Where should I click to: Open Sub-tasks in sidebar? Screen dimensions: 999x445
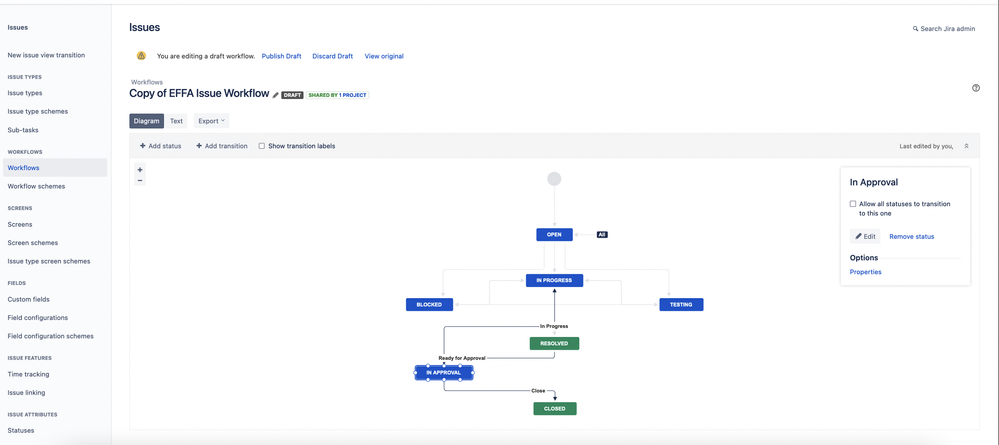[23, 130]
